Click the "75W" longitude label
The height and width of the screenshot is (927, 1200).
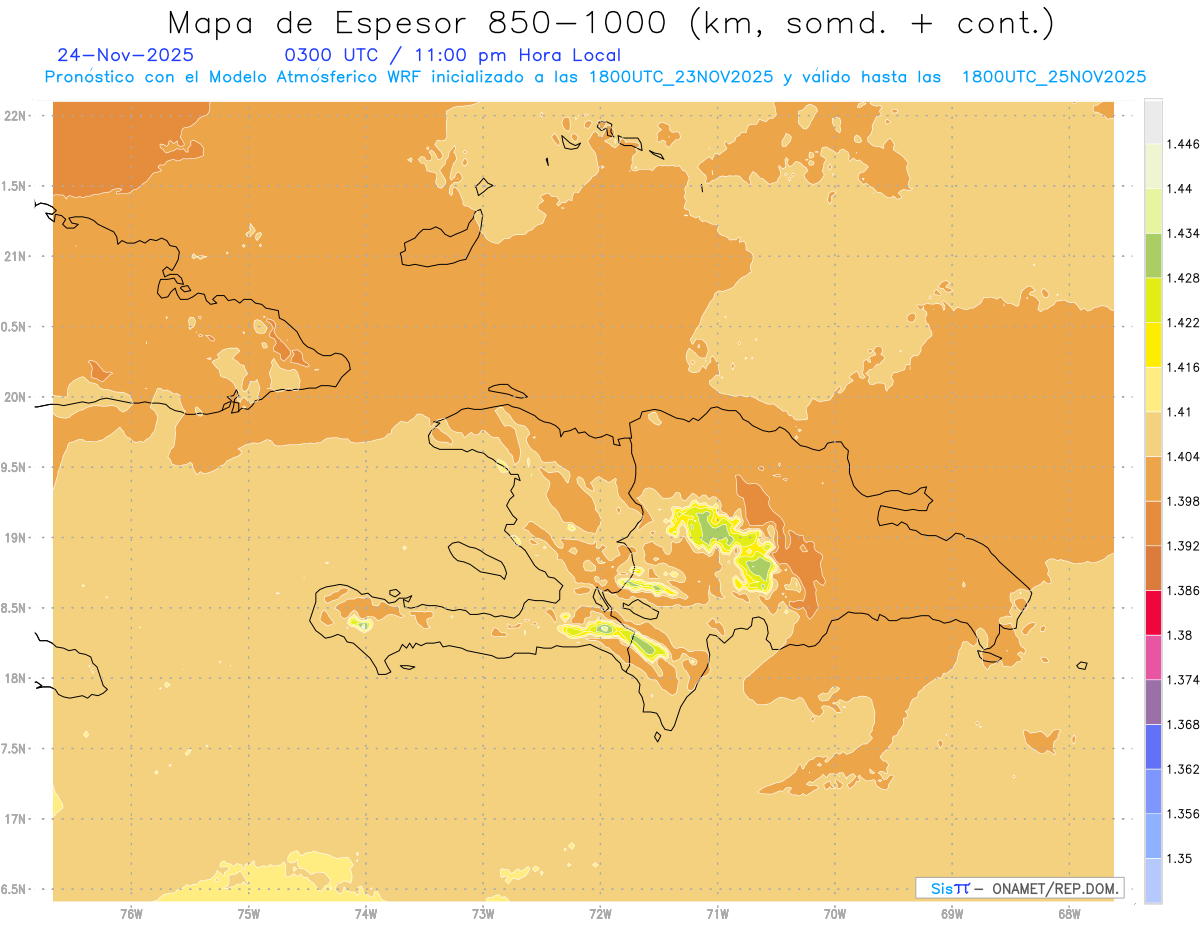[249, 915]
